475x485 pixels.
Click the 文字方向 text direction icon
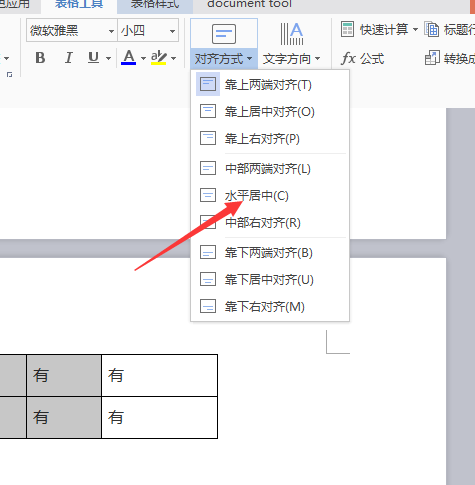click(291, 34)
